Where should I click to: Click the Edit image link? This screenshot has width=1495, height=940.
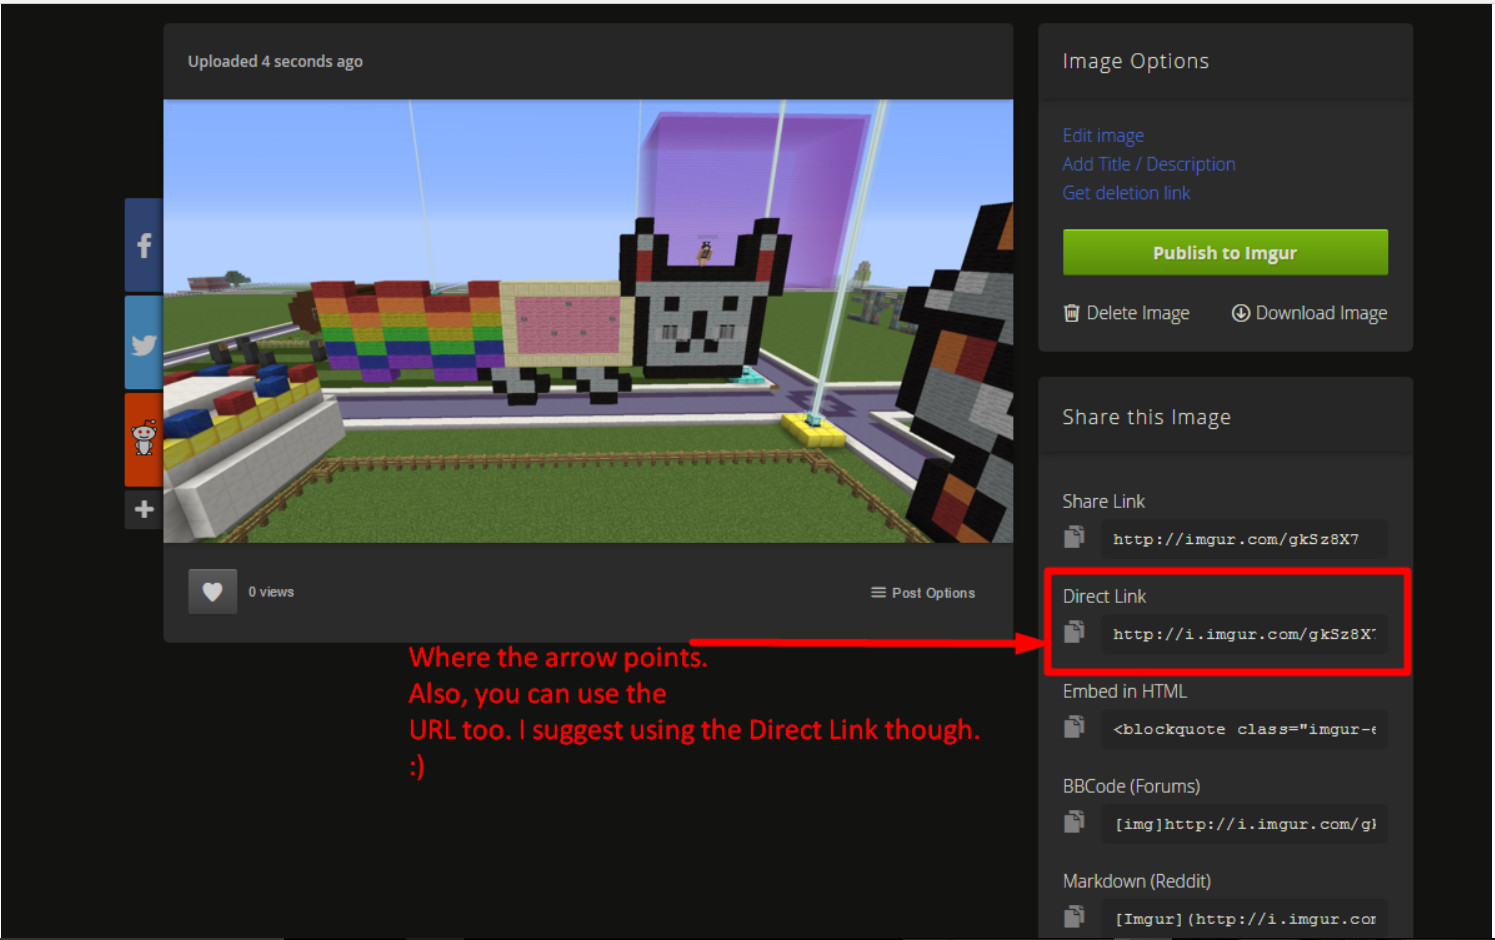(1103, 135)
